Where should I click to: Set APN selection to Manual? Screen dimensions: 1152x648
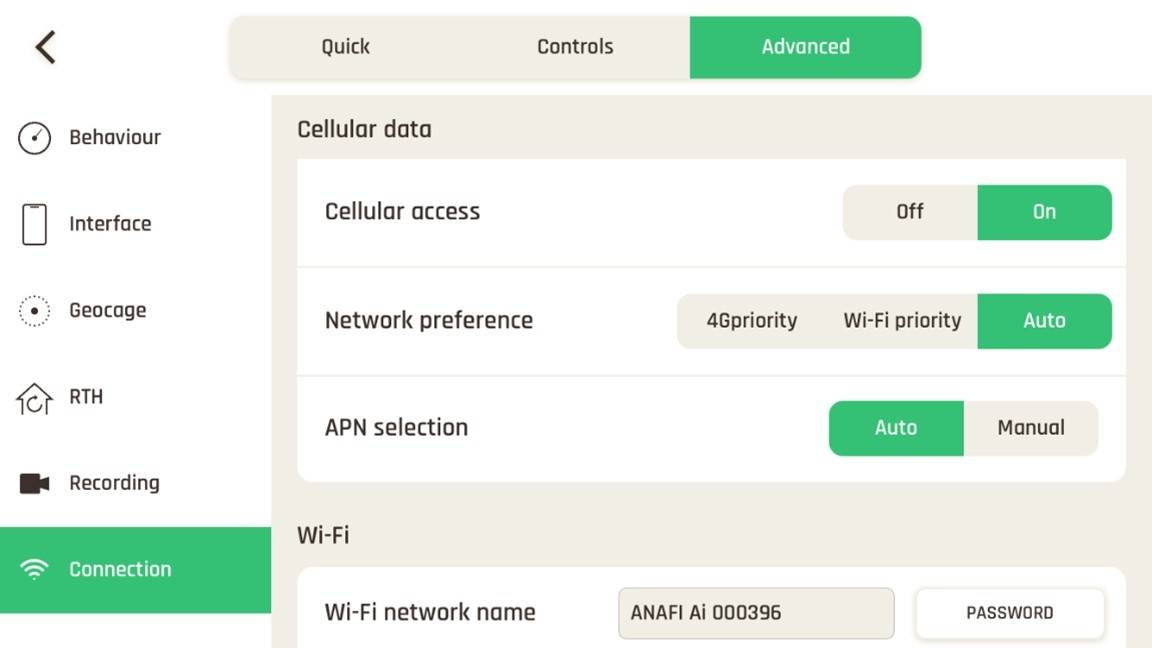click(1030, 428)
